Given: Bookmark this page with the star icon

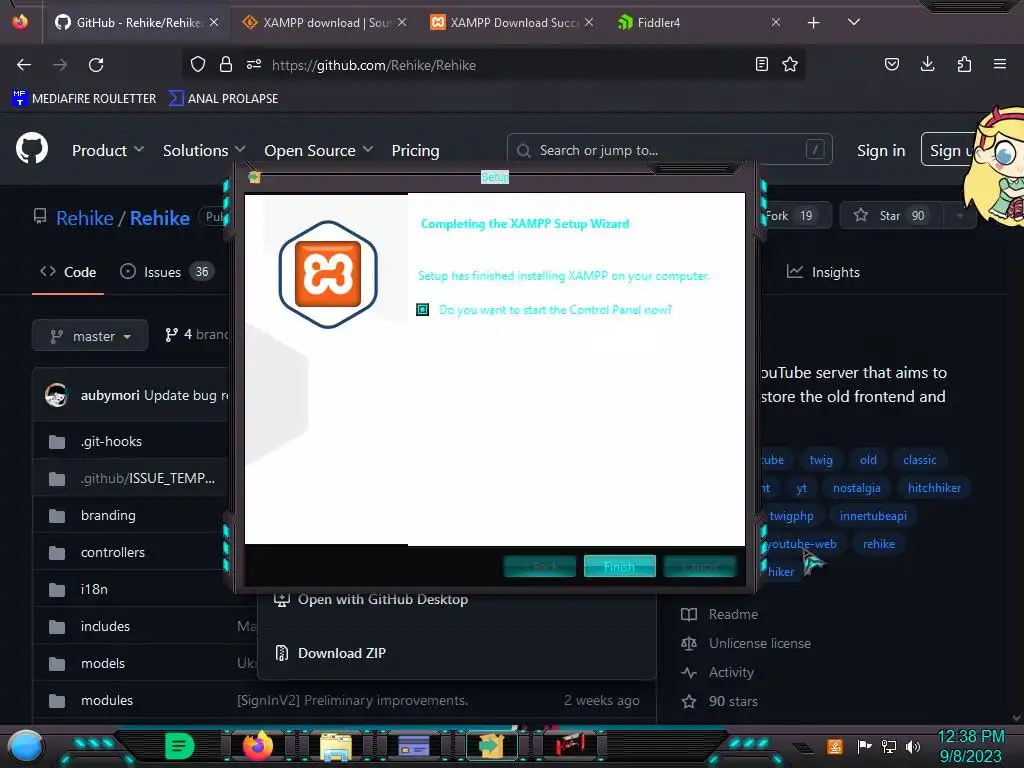Looking at the screenshot, I should pyautogui.click(x=790, y=64).
